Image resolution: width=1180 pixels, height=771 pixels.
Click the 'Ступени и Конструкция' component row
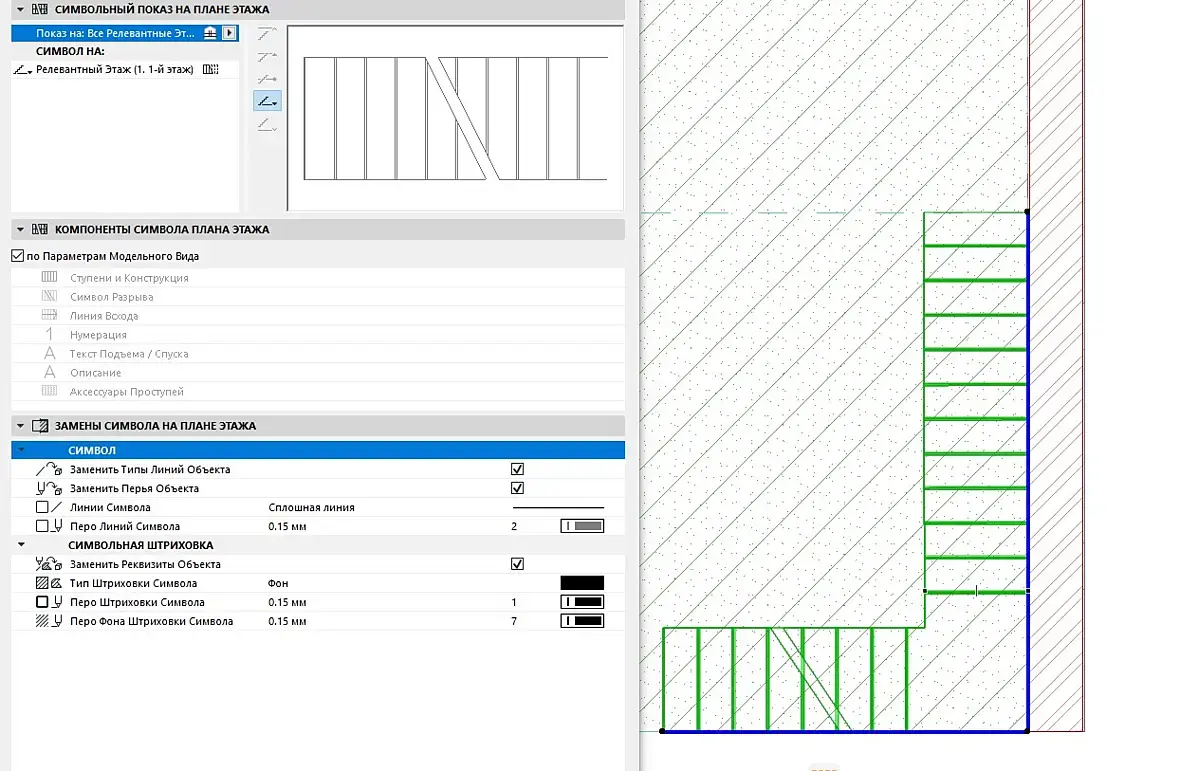click(318, 278)
